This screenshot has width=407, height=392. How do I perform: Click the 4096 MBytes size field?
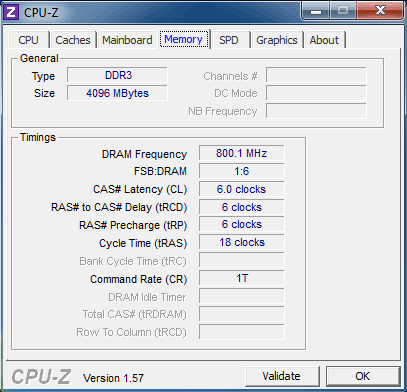(117, 93)
